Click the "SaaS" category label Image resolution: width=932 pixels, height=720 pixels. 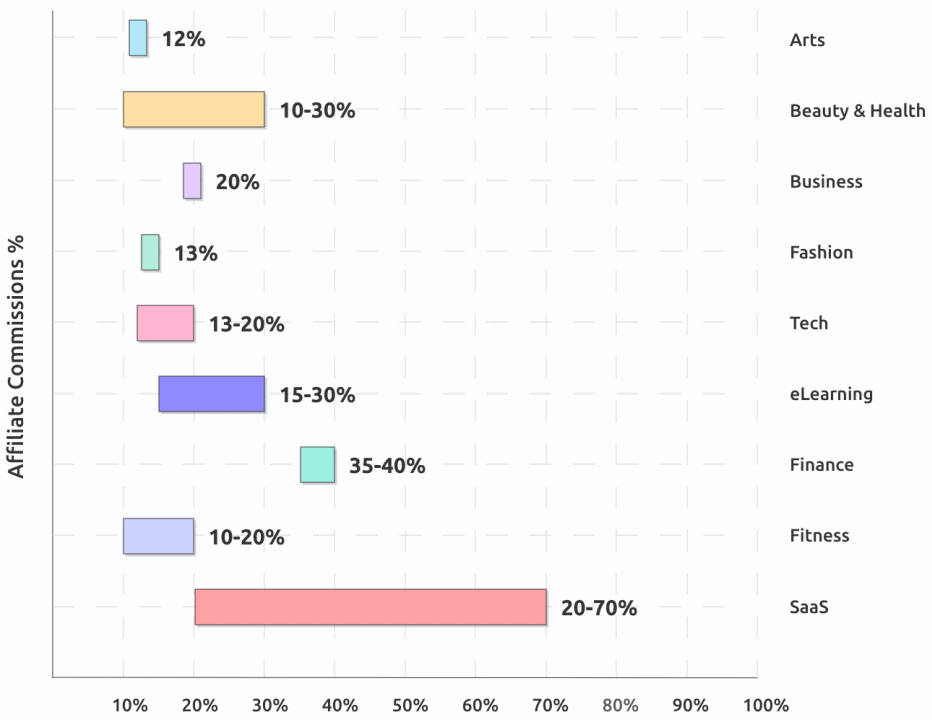809,607
